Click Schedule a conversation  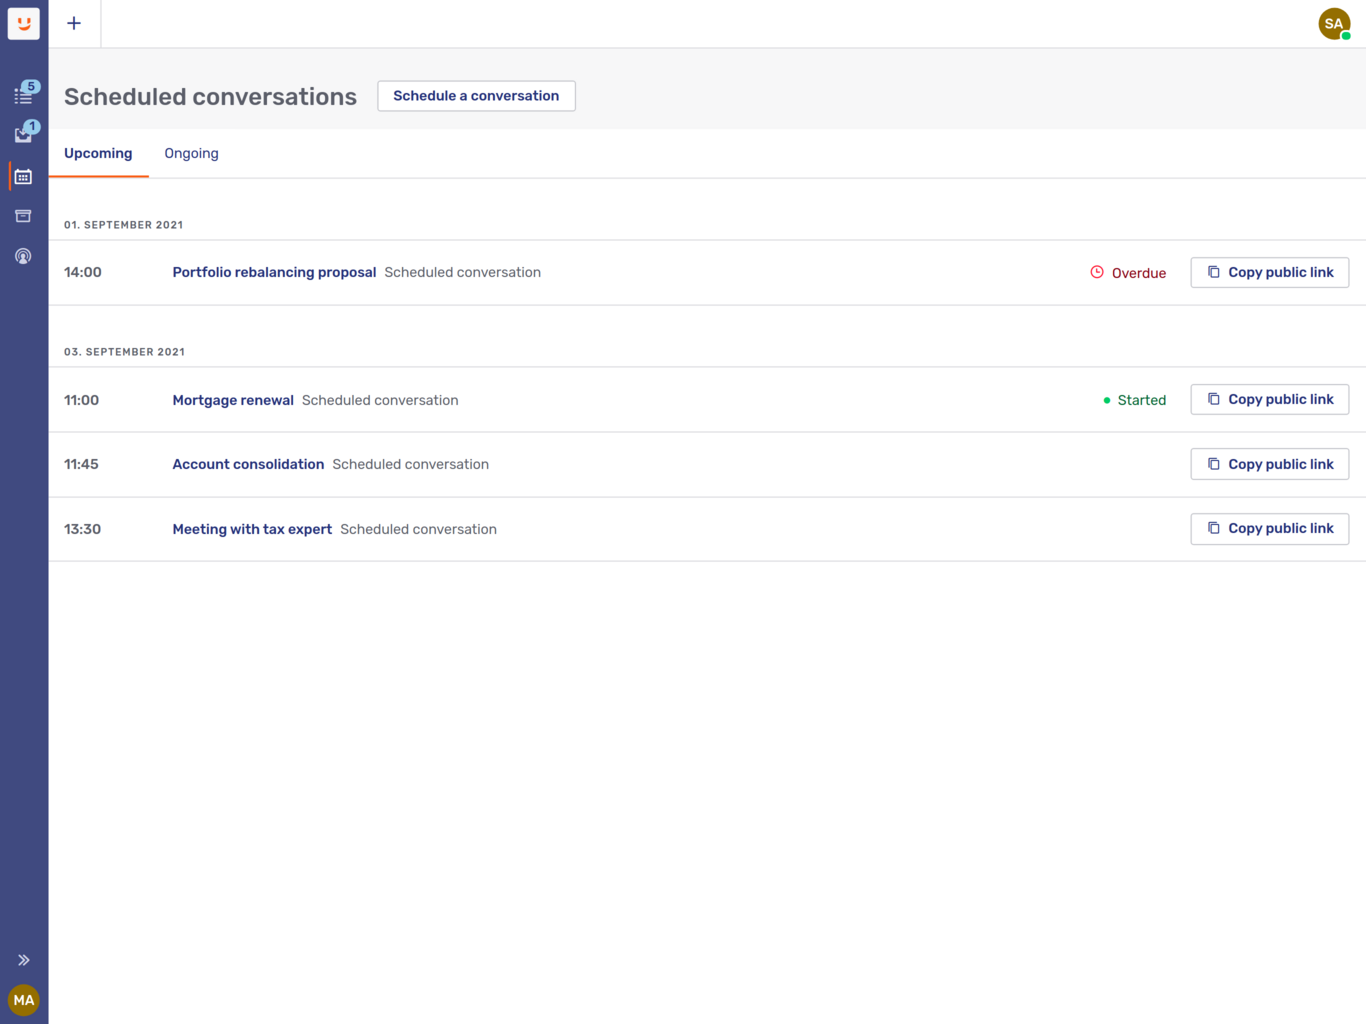(476, 96)
